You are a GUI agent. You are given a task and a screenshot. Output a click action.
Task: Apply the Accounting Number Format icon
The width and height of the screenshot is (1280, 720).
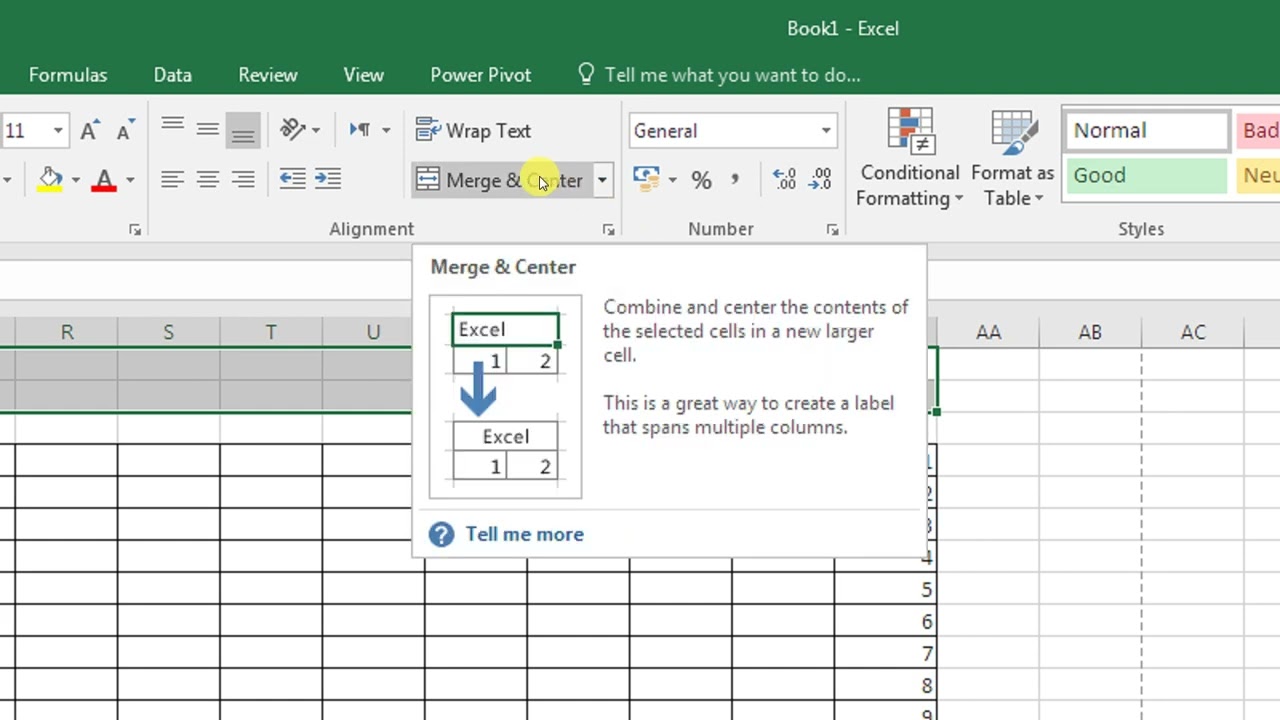click(647, 179)
